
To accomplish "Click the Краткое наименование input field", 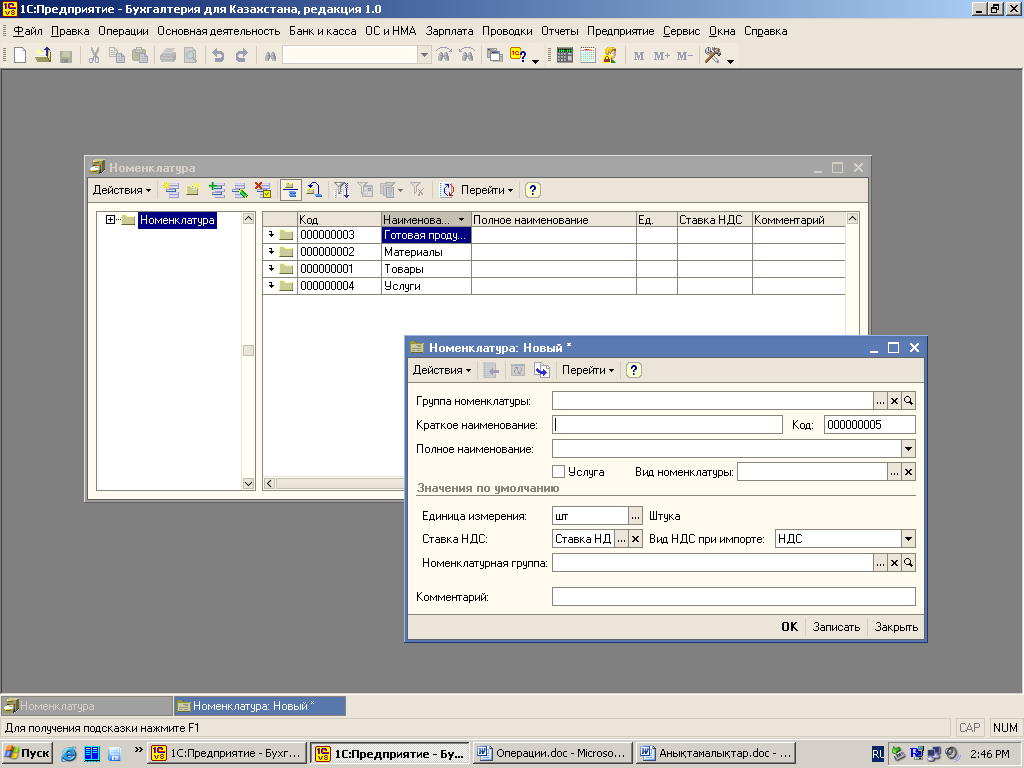I will pos(667,424).
